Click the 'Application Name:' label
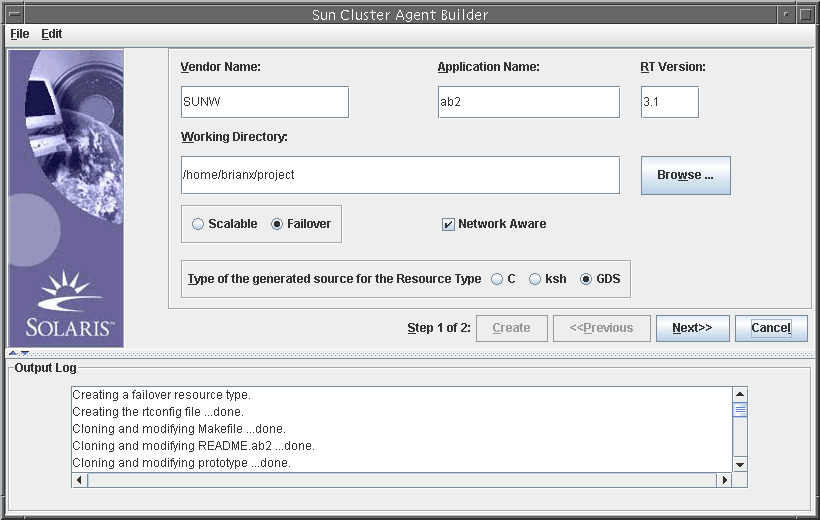 pos(488,67)
